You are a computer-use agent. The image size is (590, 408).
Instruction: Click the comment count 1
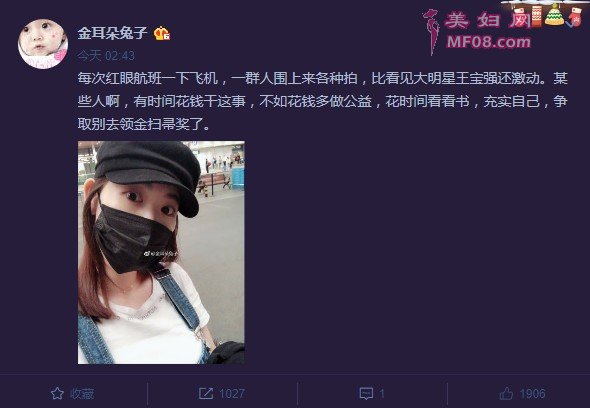pyautogui.click(x=382, y=394)
